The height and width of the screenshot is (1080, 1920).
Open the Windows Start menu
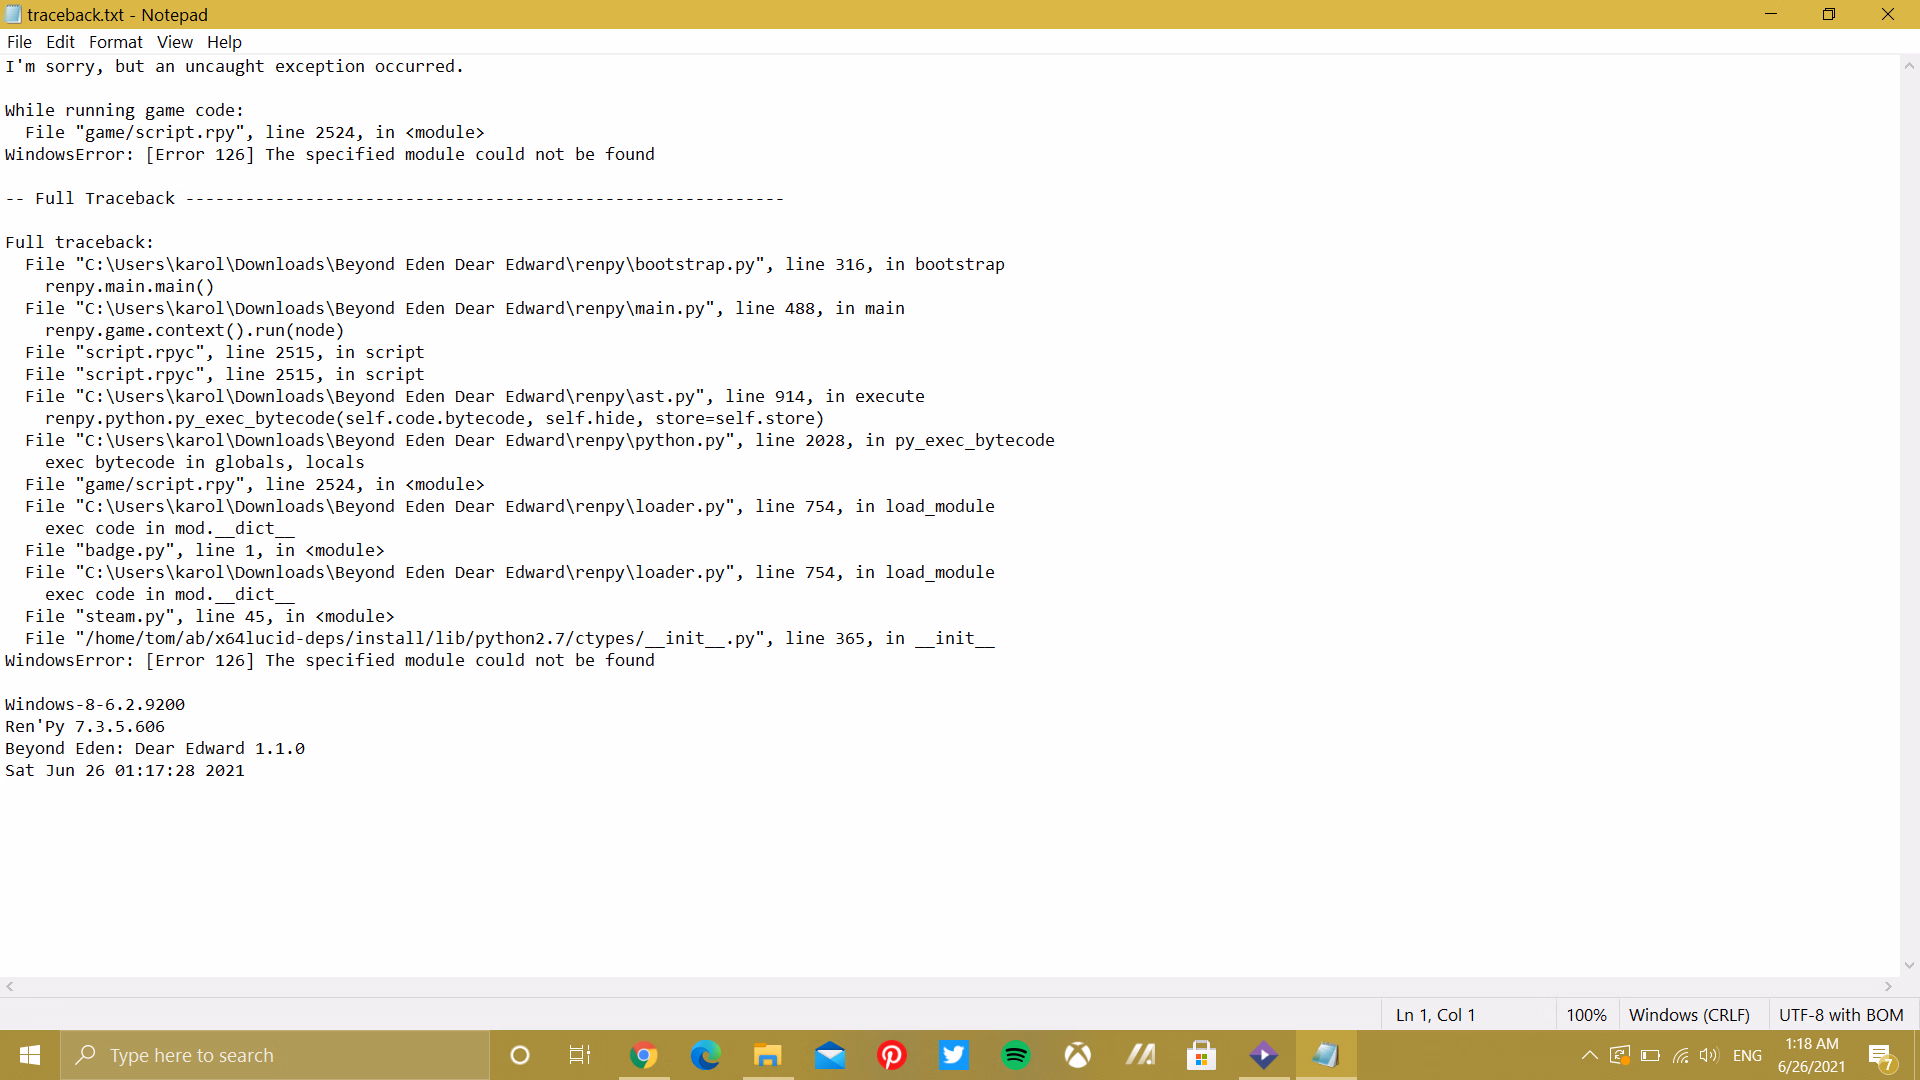click(30, 1055)
